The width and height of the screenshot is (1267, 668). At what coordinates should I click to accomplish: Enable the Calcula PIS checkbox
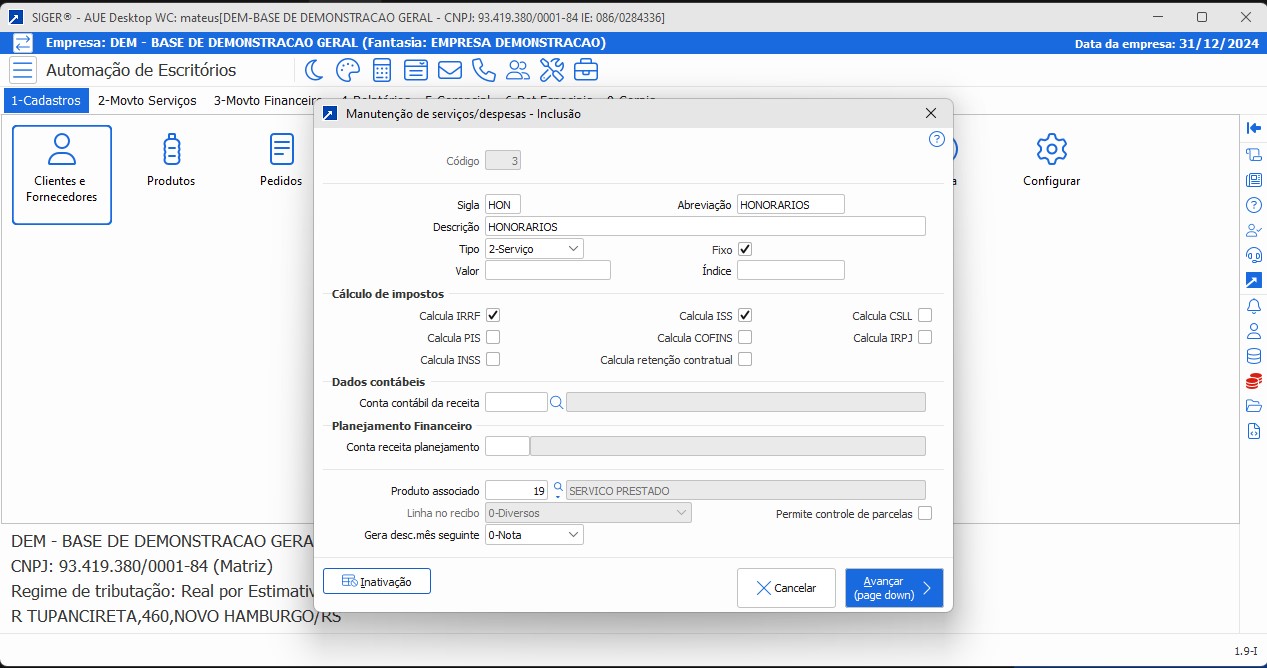[493, 338]
